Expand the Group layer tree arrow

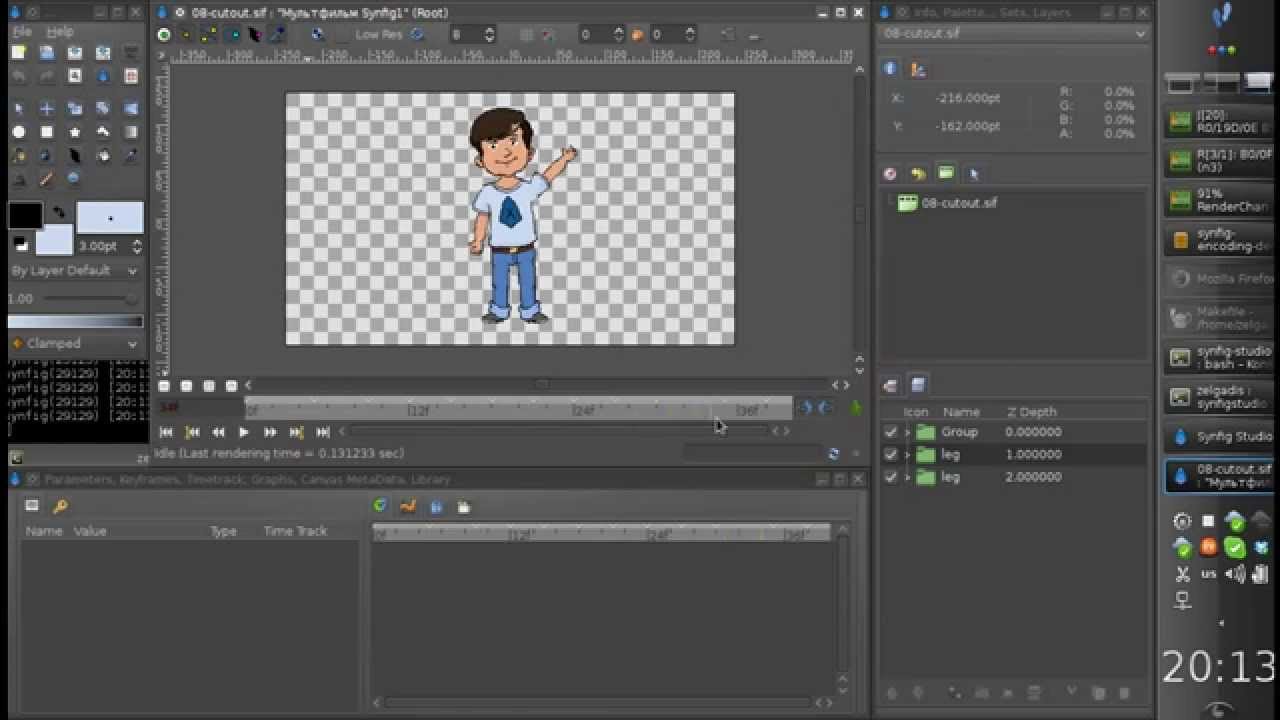tap(908, 432)
